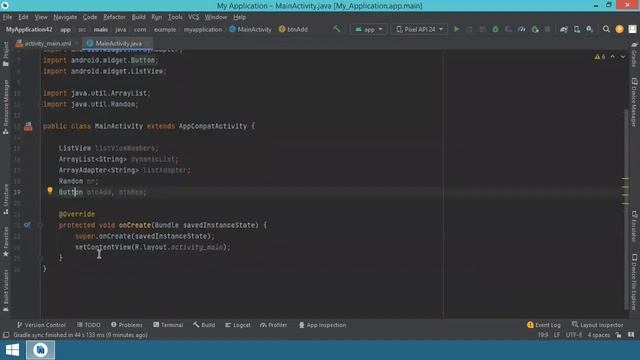Click the Apply Code Changes icon
This screenshot has width=640, height=360.
(x=482, y=29)
